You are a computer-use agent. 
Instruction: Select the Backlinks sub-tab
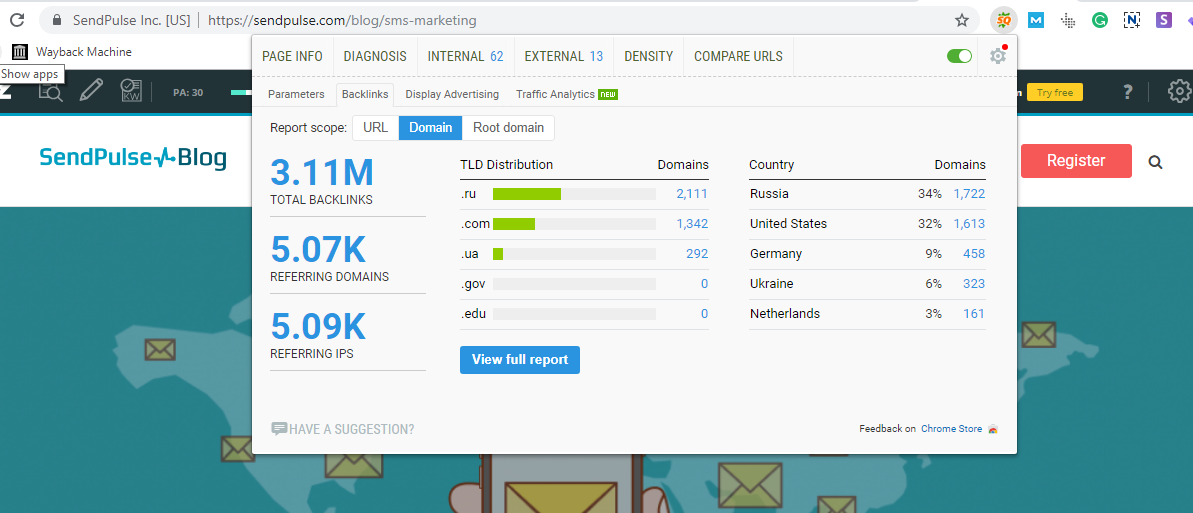point(365,94)
